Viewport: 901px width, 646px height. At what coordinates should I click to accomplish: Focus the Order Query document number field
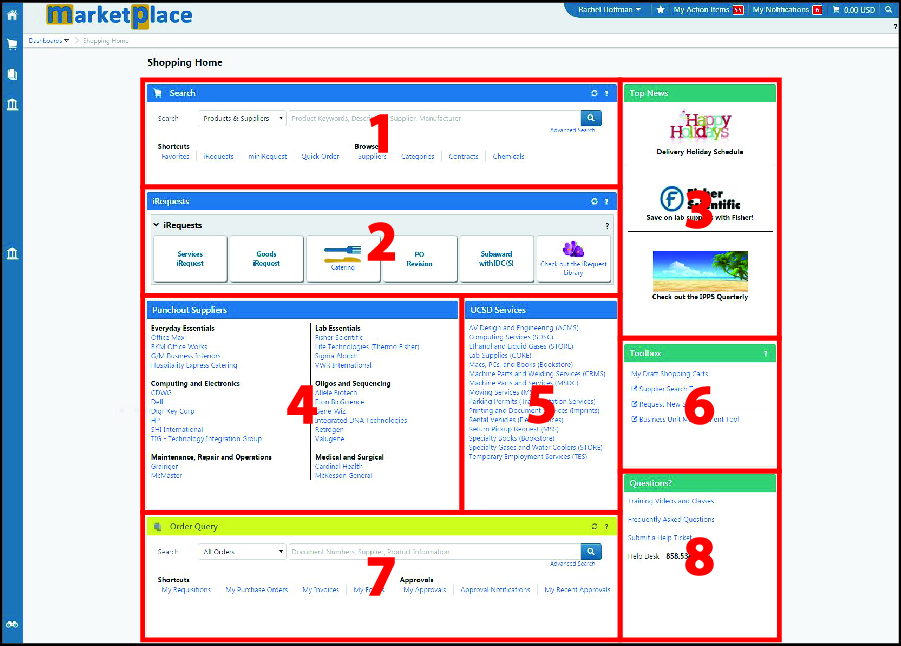434,552
